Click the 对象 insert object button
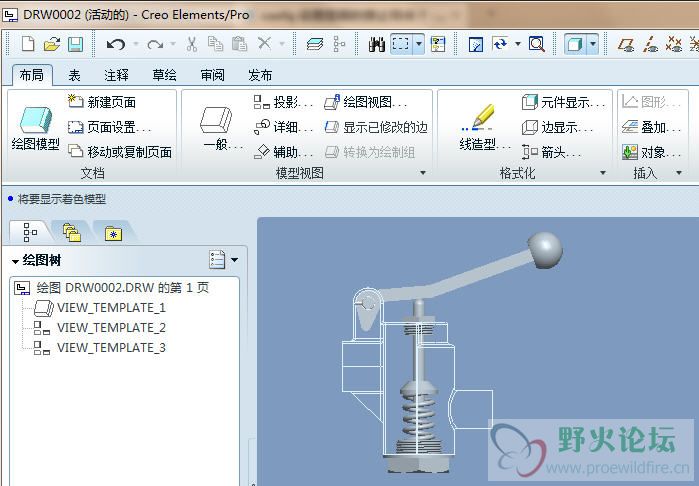699x486 pixels. 651,152
